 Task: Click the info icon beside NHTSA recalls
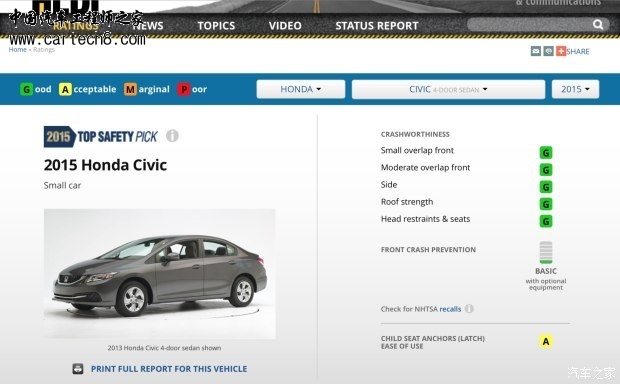469,308
